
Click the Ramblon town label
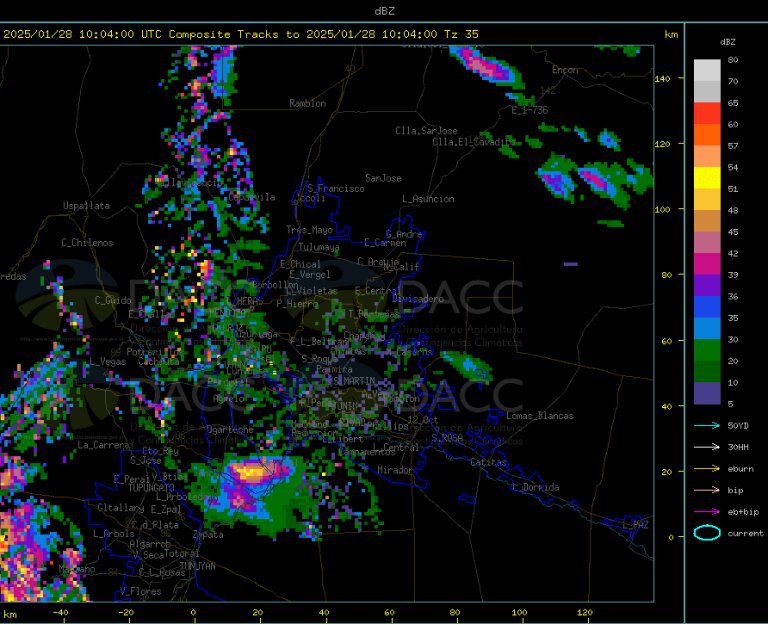pyautogui.click(x=307, y=103)
